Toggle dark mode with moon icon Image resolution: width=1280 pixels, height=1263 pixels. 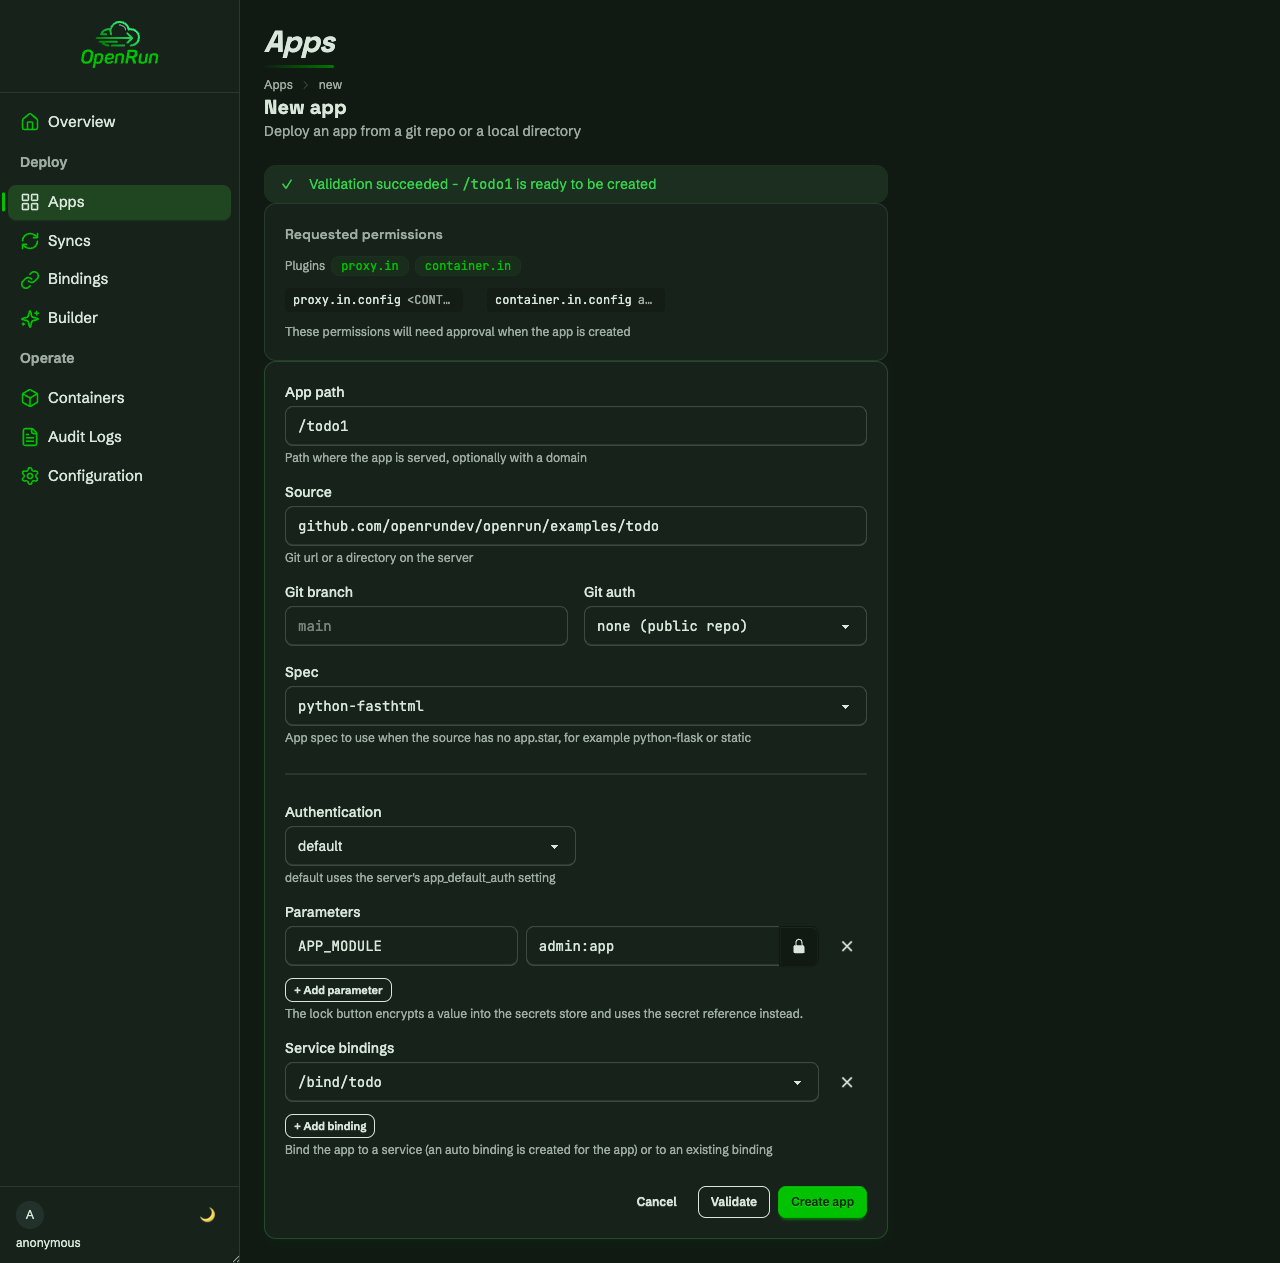[208, 1215]
